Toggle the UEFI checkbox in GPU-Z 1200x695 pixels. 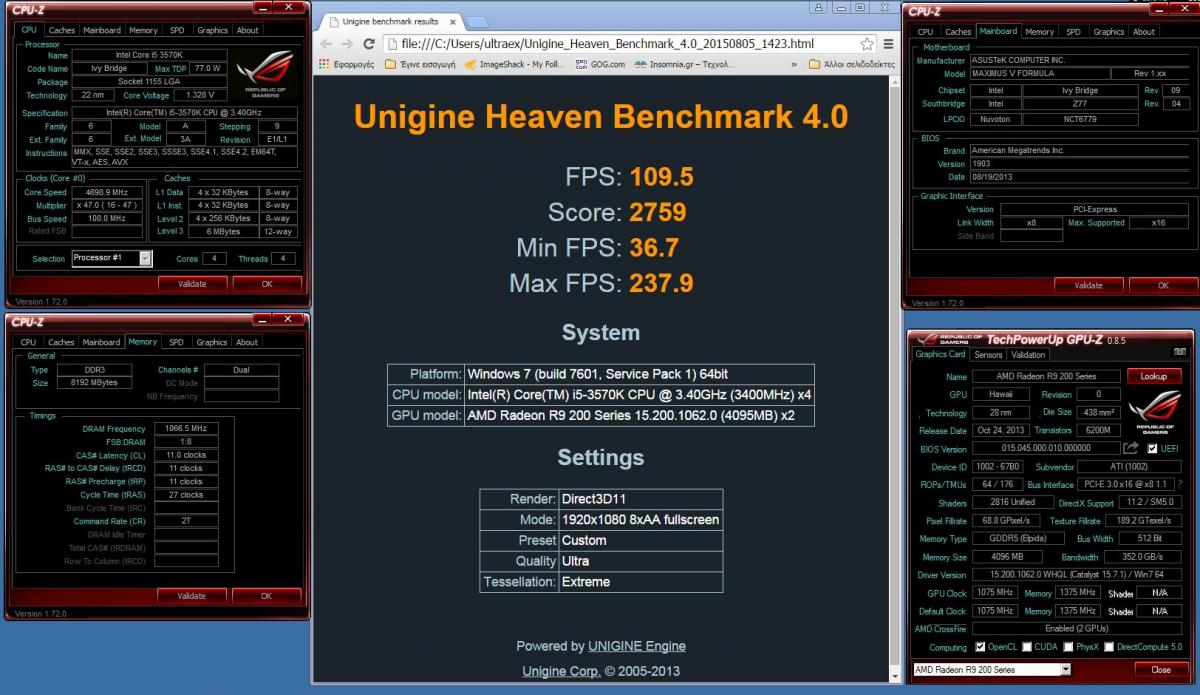1153,448
